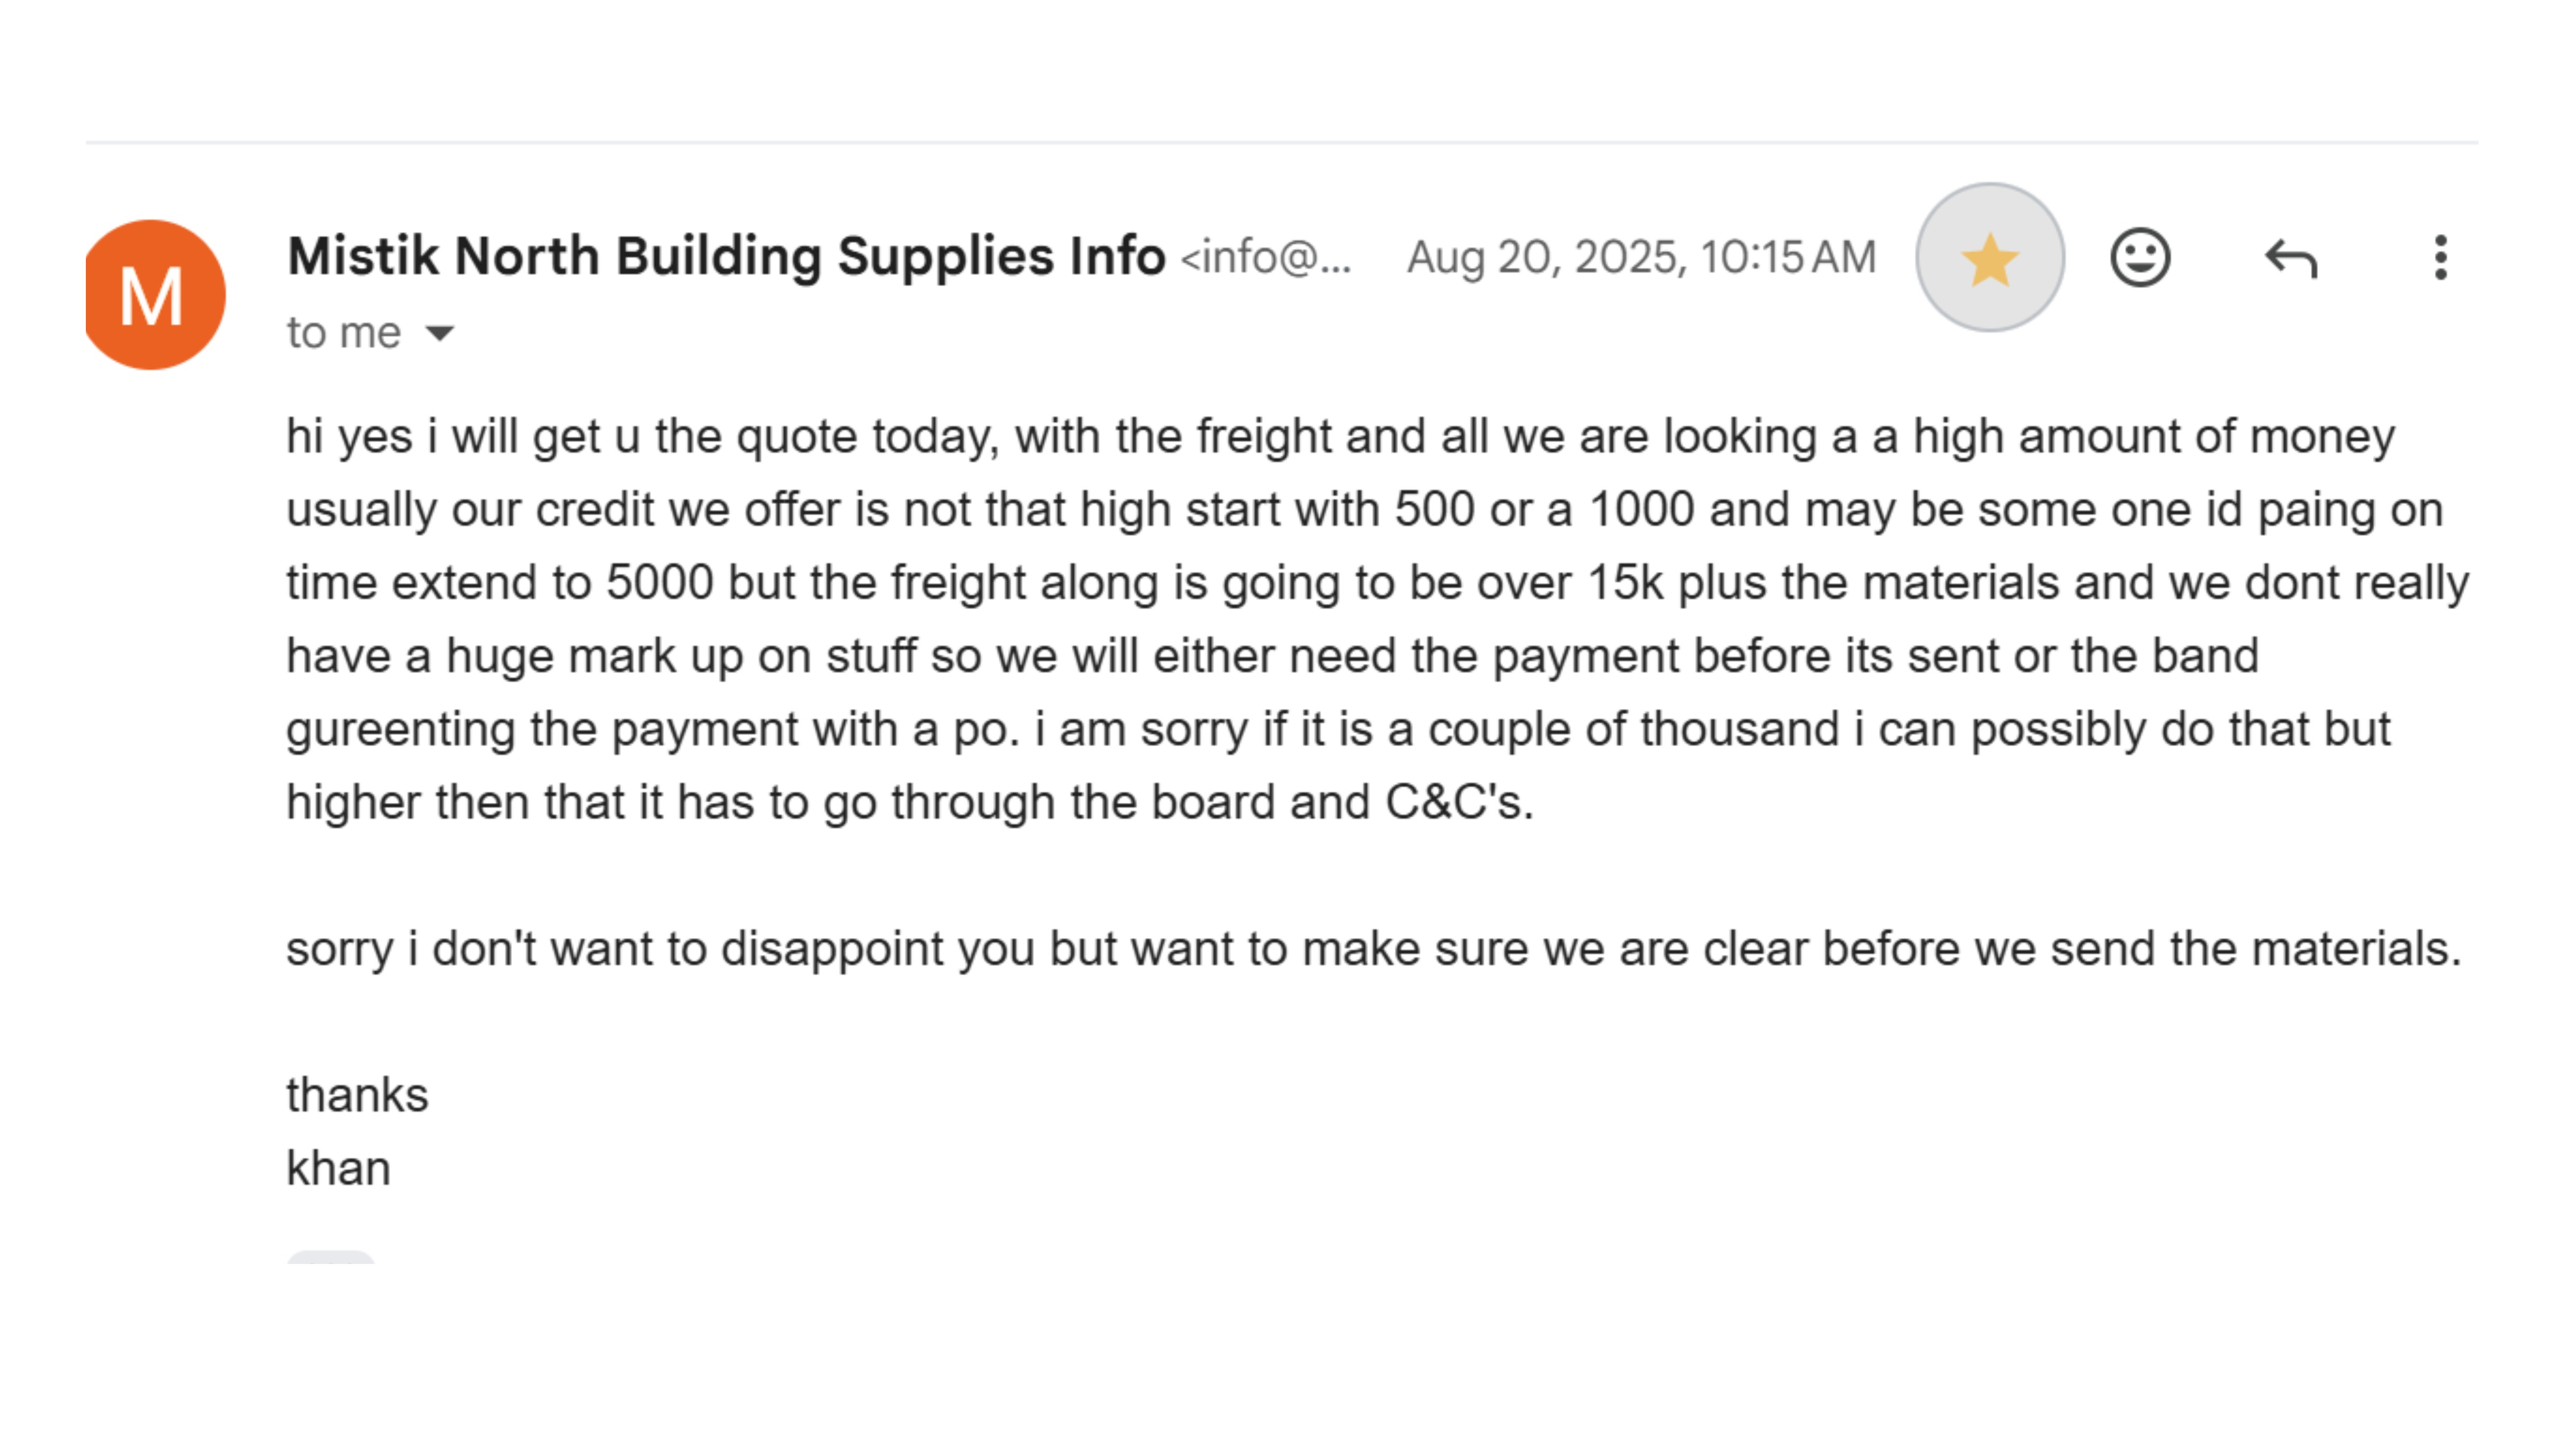The height and width of the screenshot is (1455, 2576).
Task: Add an emoji reaction to the message
Action: 2139,258
